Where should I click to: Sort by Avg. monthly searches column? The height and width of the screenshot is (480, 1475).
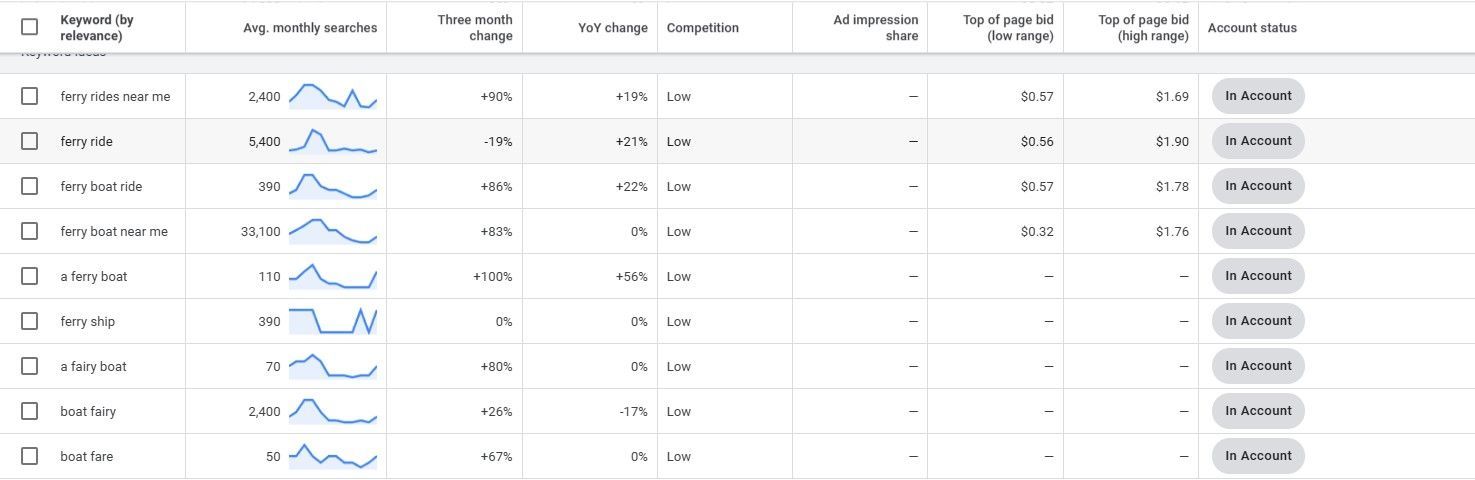(x=310, y=28)
